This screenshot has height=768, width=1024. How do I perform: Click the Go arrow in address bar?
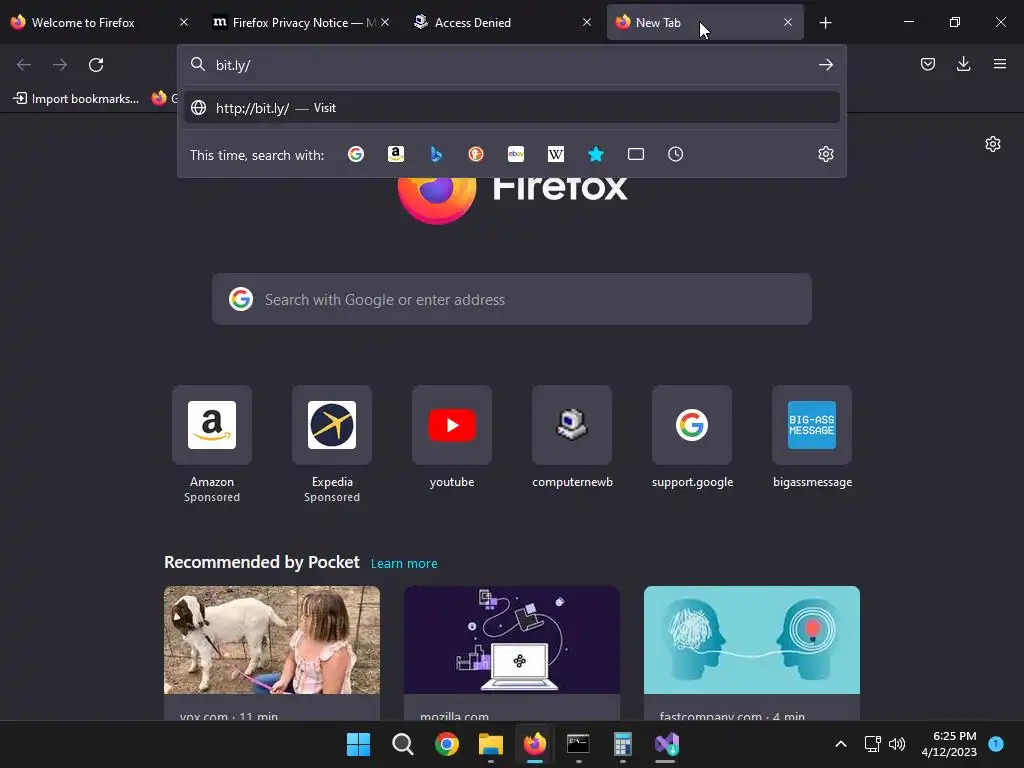click(825, 65)
